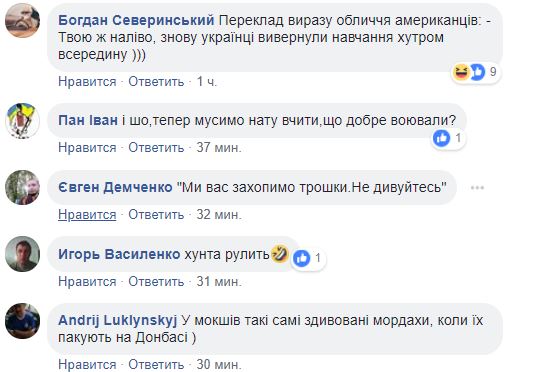
Task: Open Andrij Luklynskyj's profile avatar
Action: pos(22,321)
